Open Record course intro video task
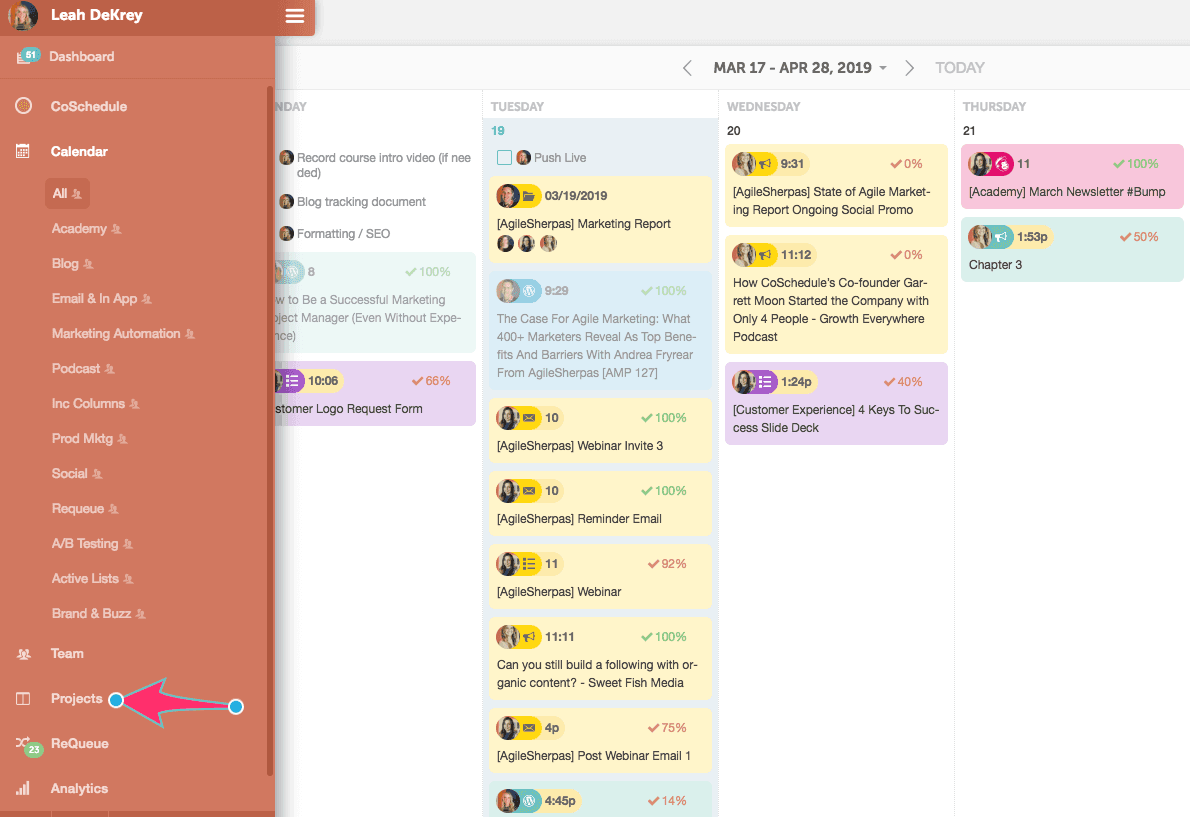 (x=383, y=165)
